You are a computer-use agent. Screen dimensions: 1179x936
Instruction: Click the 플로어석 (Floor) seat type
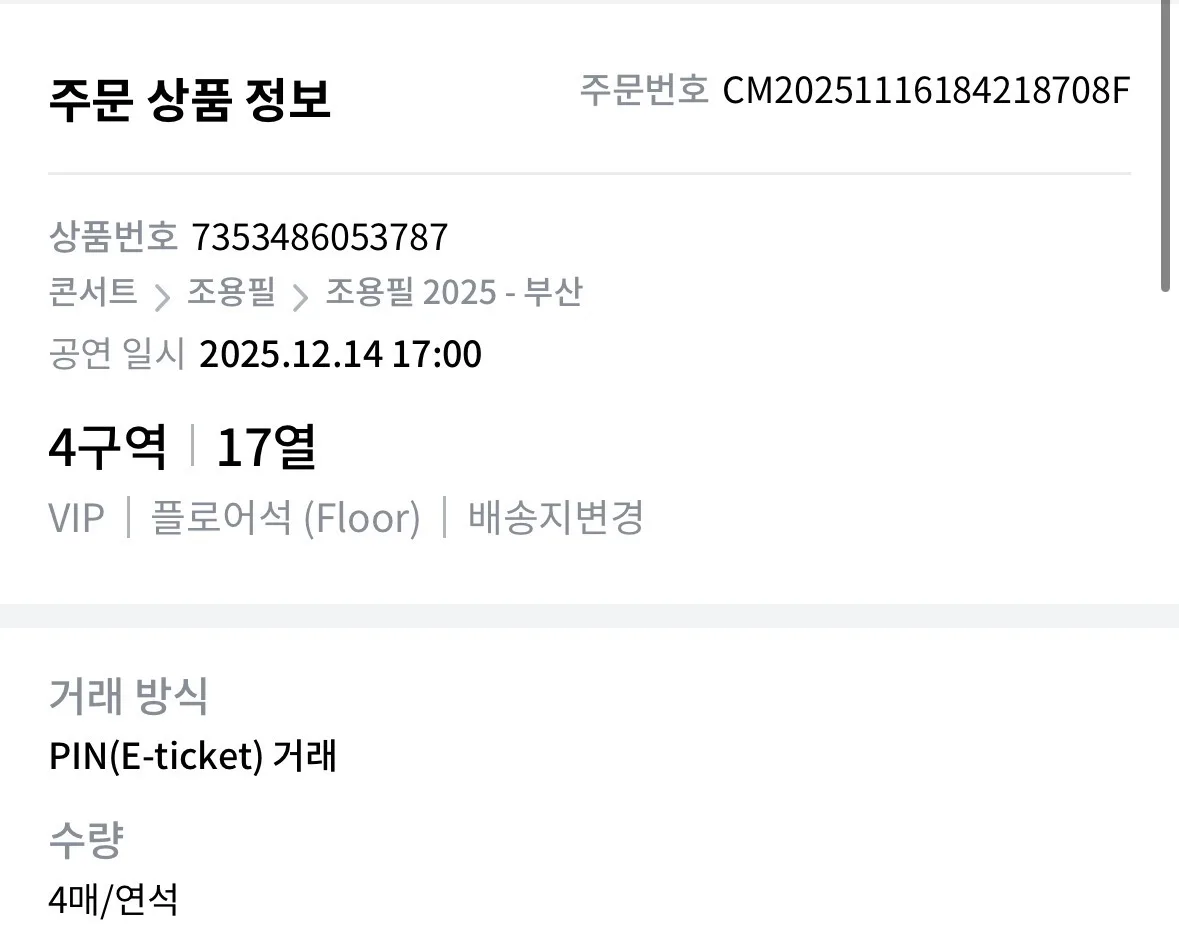285,518
